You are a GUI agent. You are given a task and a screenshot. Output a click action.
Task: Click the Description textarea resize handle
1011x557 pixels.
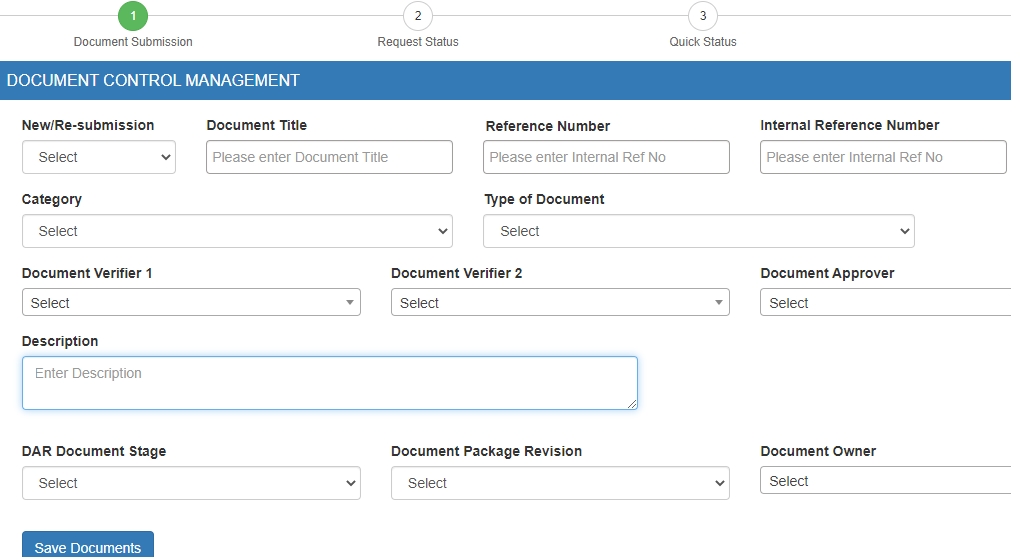coord(632,404)
